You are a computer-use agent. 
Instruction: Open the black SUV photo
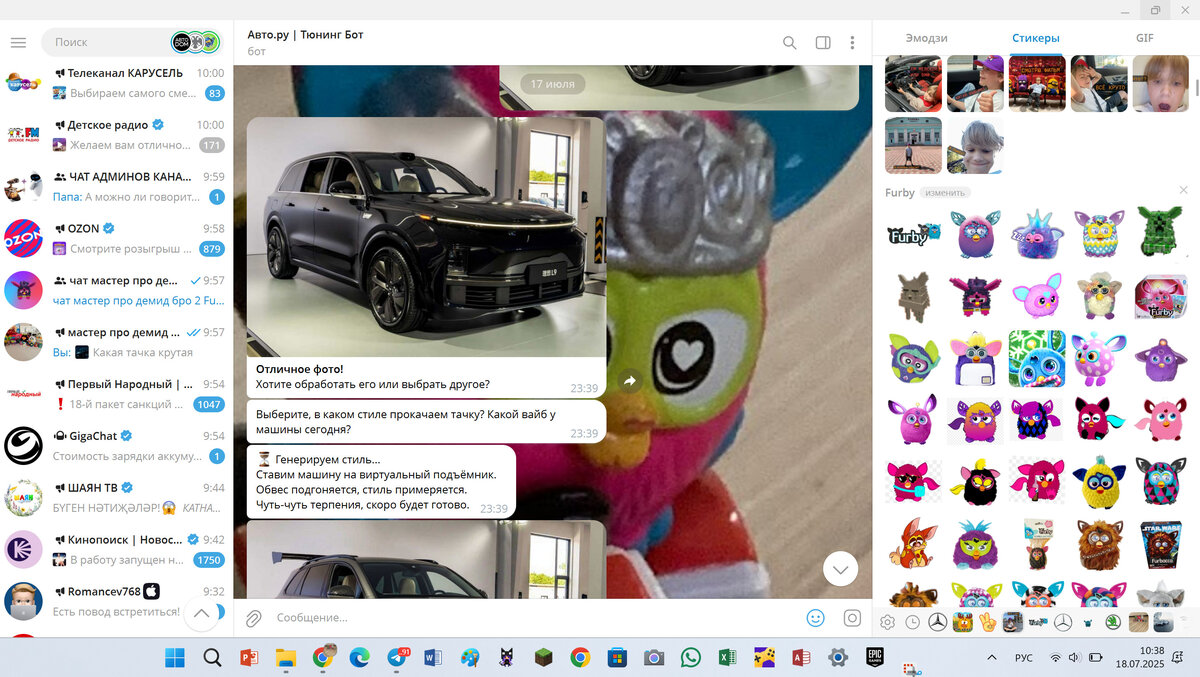[x=426, y=237]
